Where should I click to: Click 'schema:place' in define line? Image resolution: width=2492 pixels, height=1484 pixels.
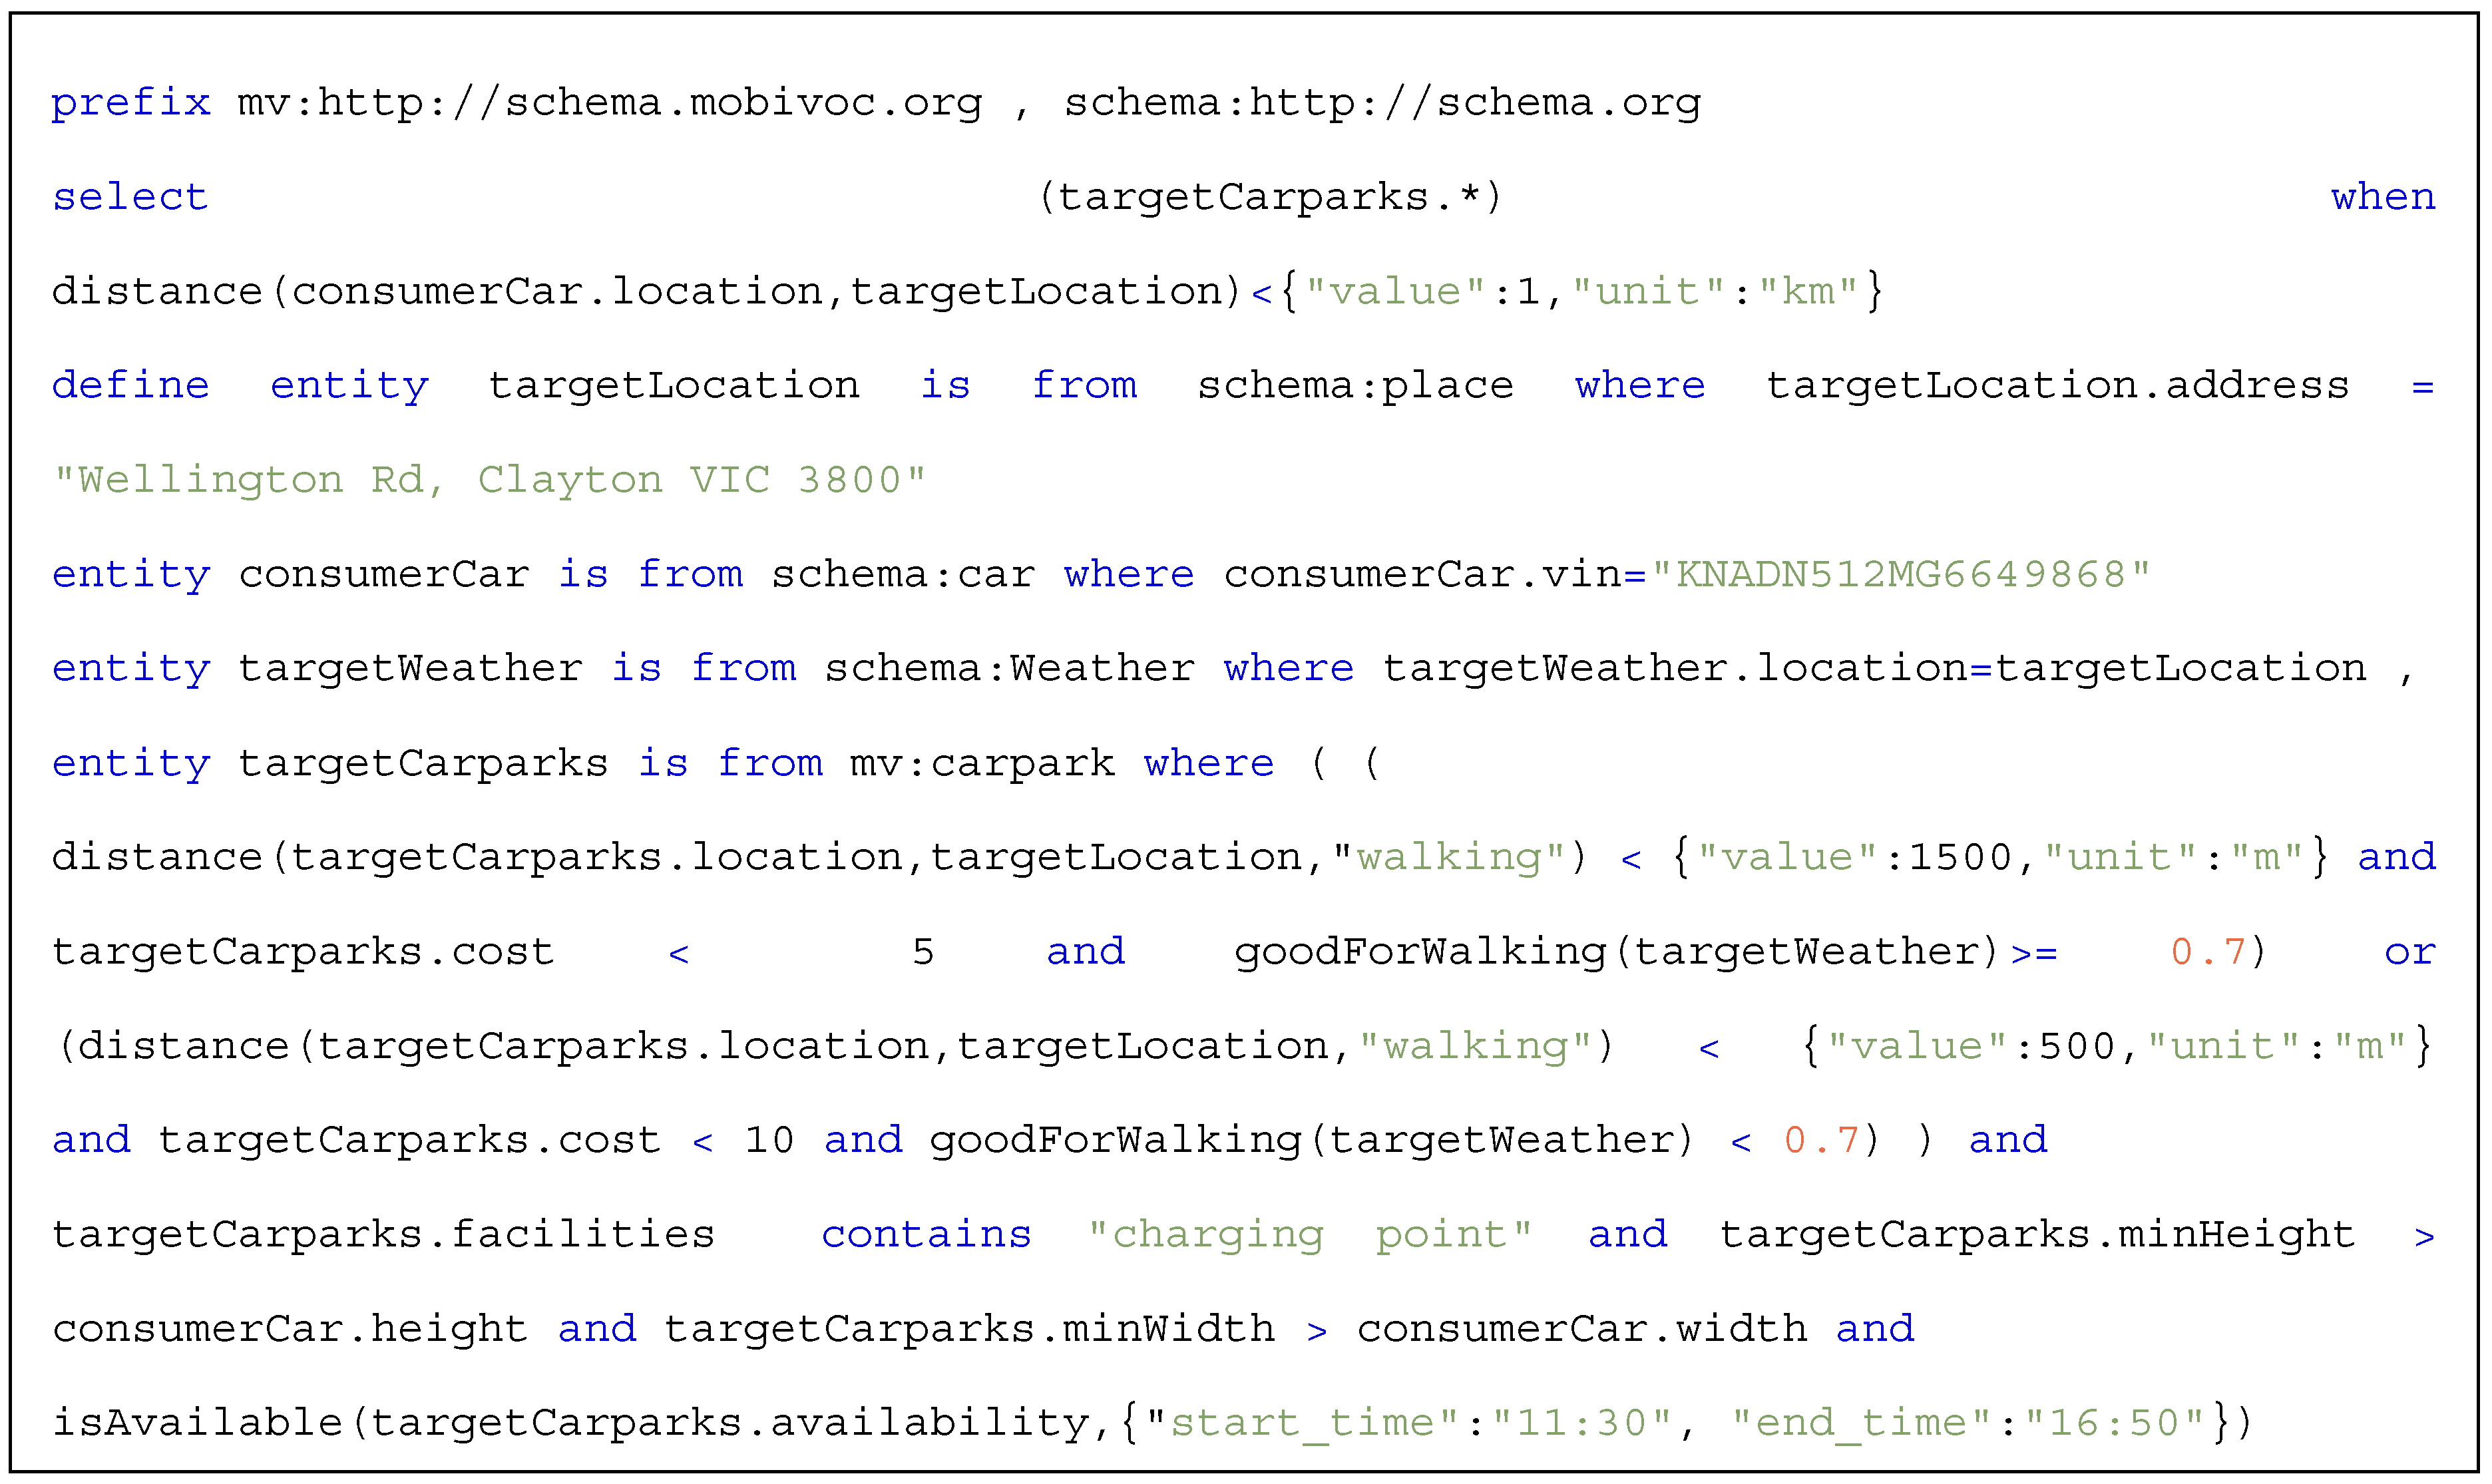coord(1355,386)
